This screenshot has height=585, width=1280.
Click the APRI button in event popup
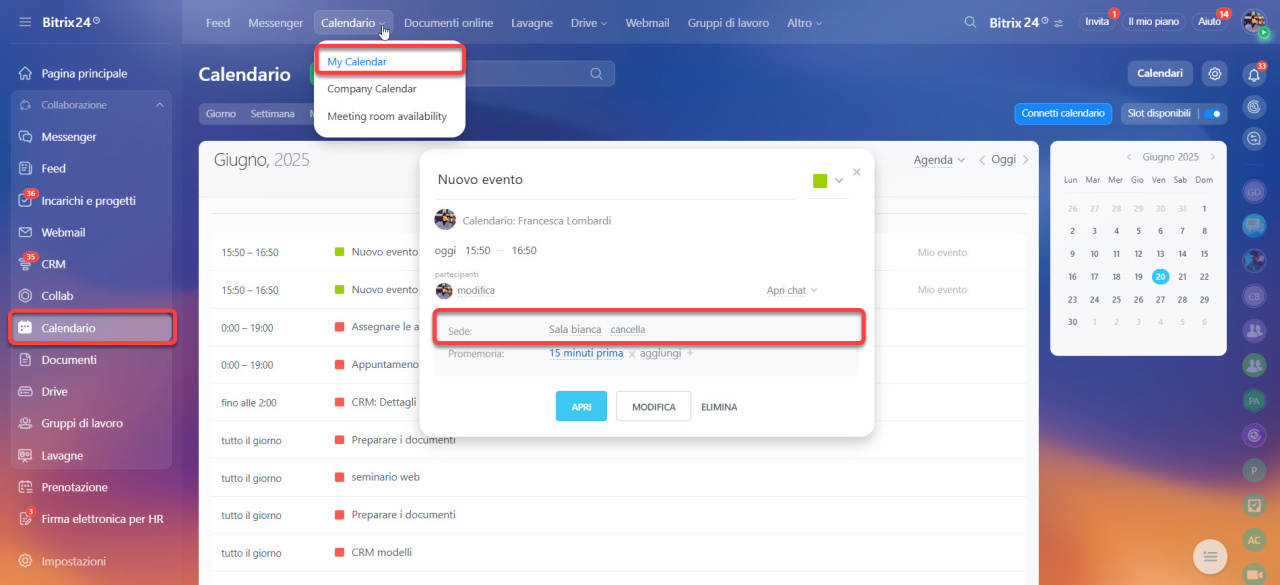(581, 407)
